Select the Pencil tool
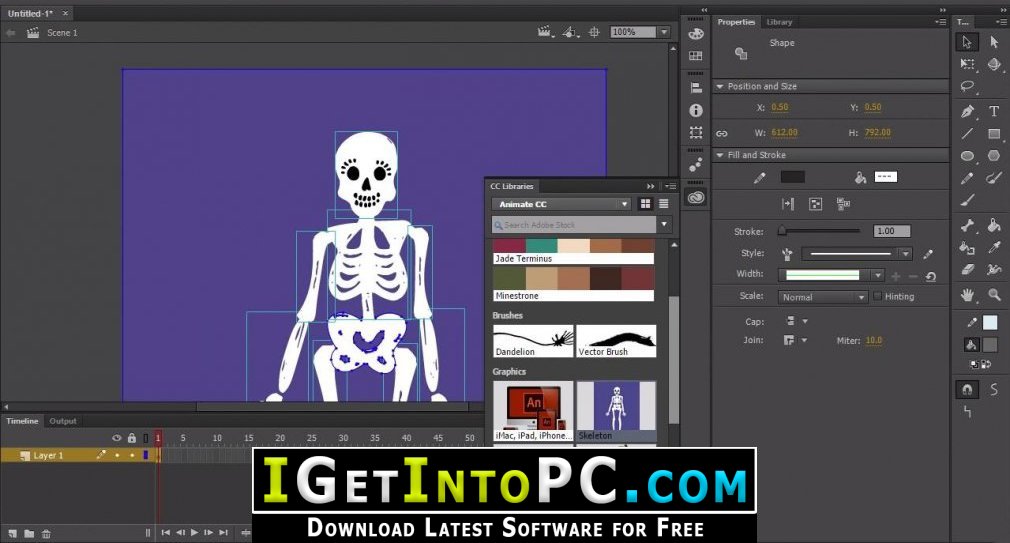This screenshot has width=1010, height=543. tap(967, 178)
